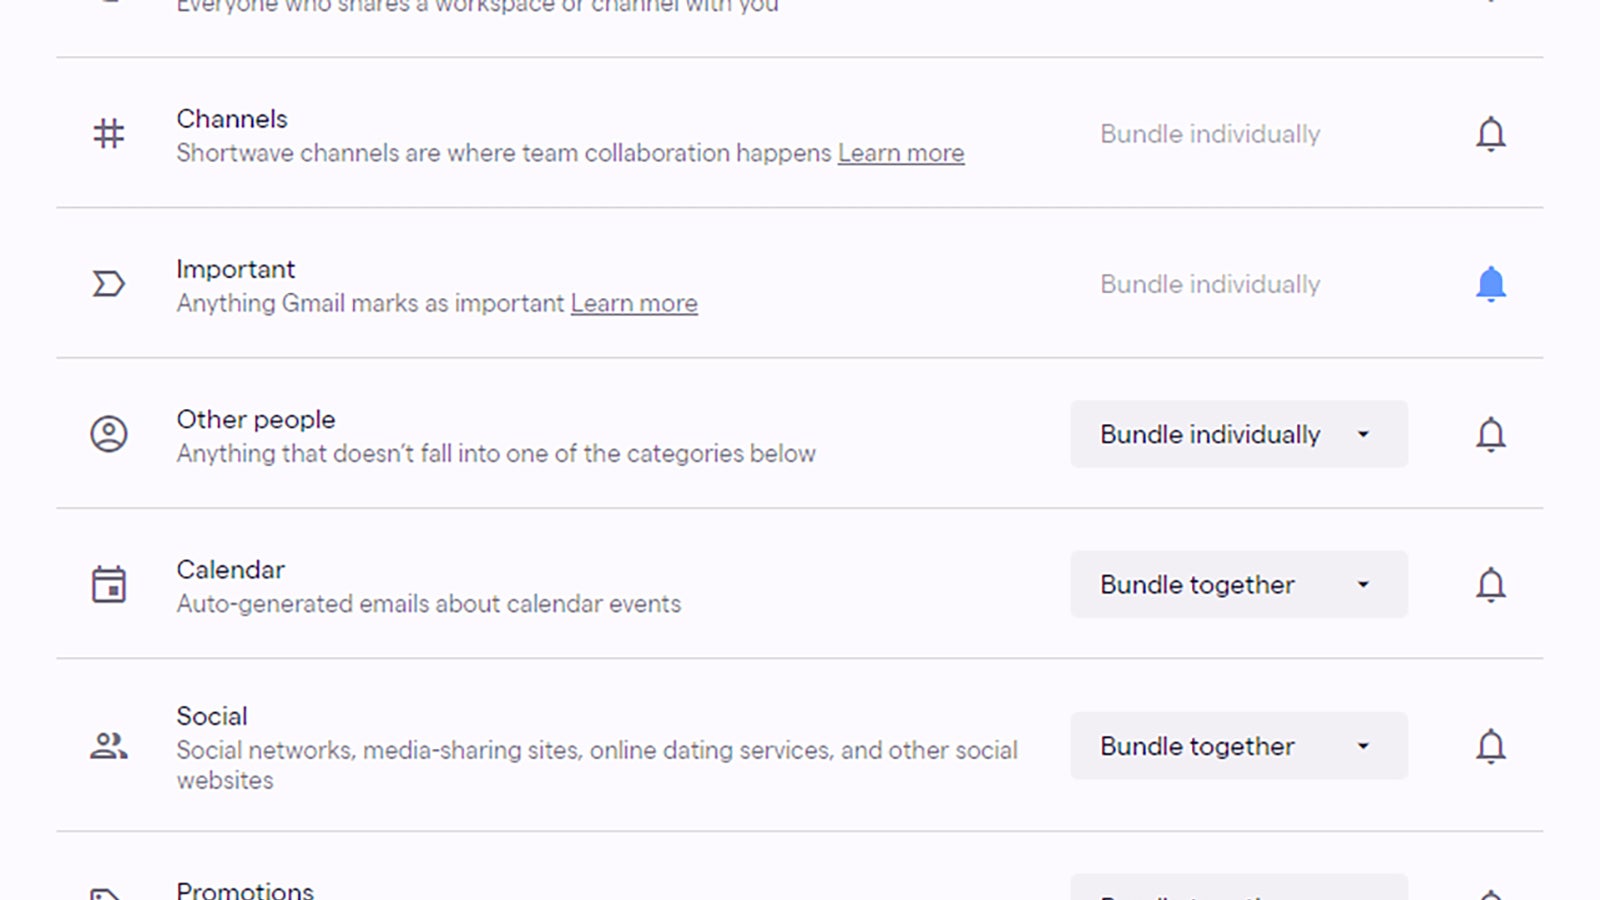Switch to the Important category row
The image size is (1600, 900).
tap(400, 284)
